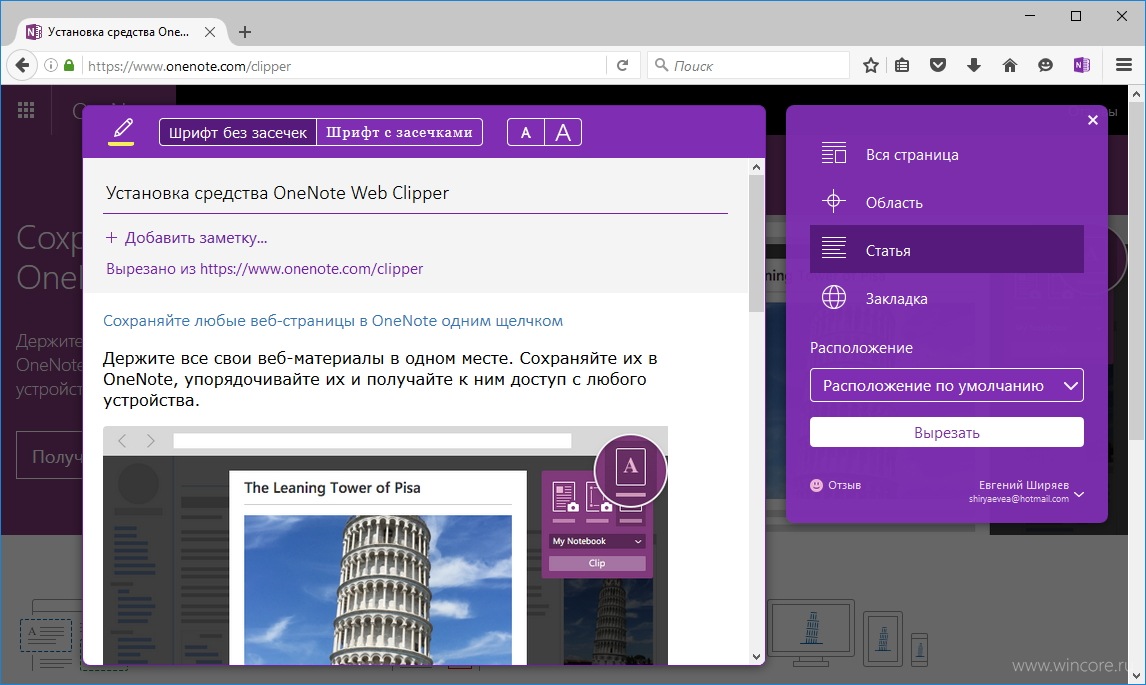Reload the page with the refresh icon
The width and height of the screenshot is (1146, 685).
(x=623, y=66)
